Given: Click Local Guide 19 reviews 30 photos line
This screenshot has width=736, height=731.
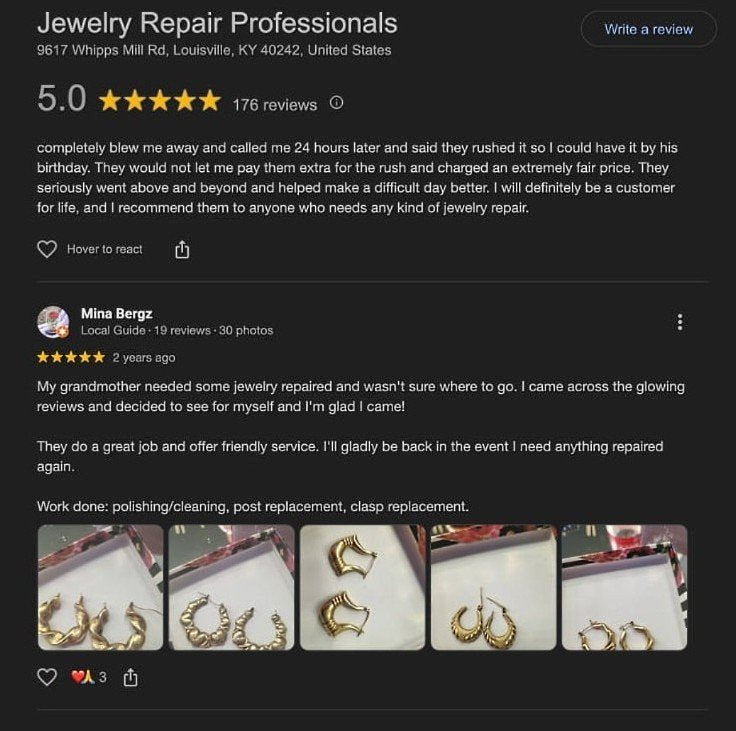Looking at the screenshot, I should [x=177, y=330].
